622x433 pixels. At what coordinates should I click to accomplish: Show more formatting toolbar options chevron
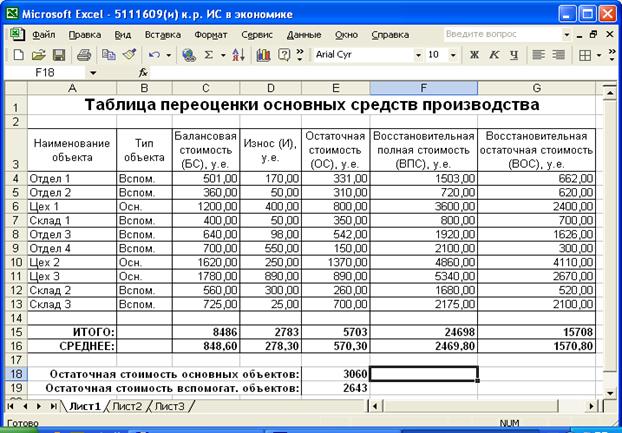pyautogui.click(x=611, y=55)
